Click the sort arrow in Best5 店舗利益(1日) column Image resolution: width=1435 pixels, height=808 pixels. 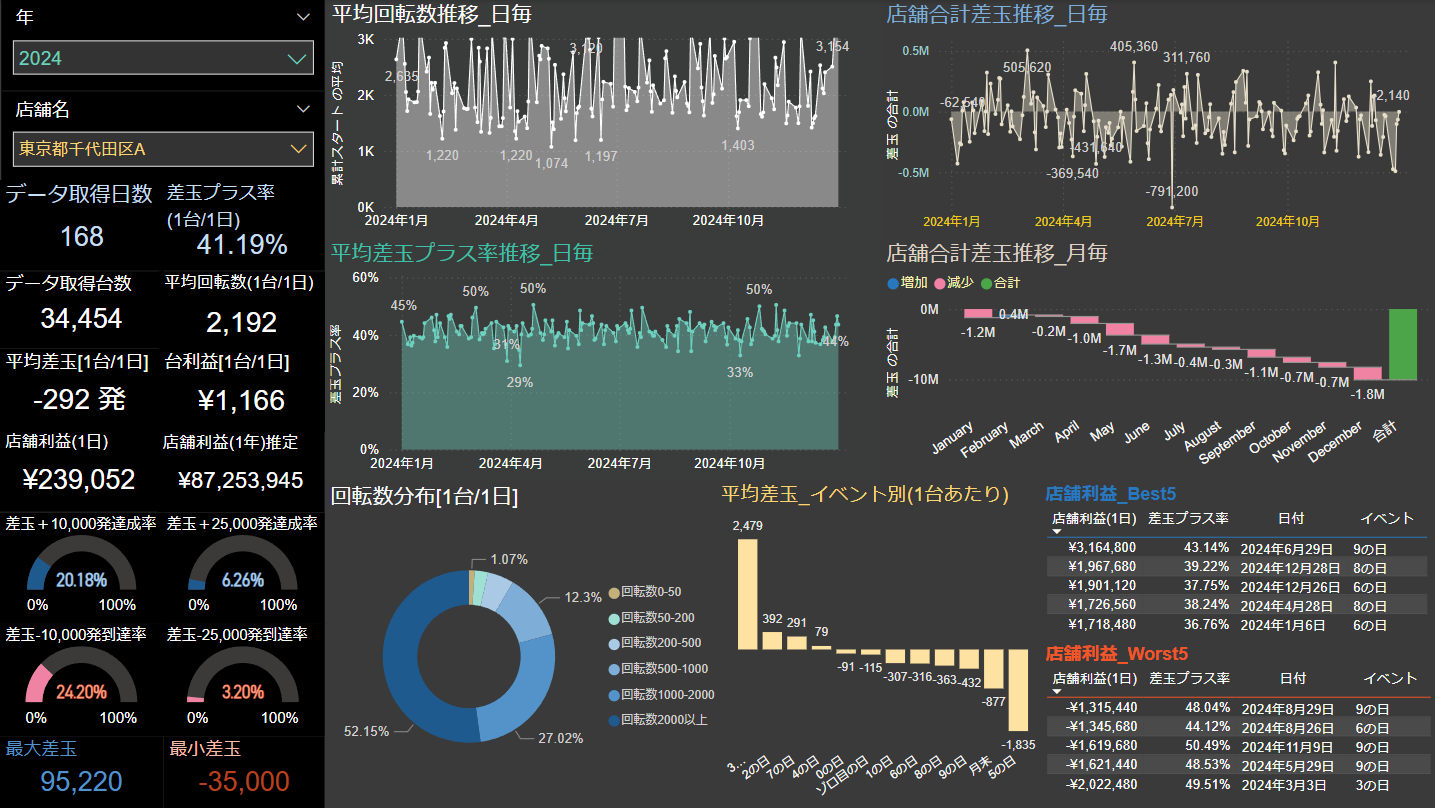click(x=1057, y=533)
